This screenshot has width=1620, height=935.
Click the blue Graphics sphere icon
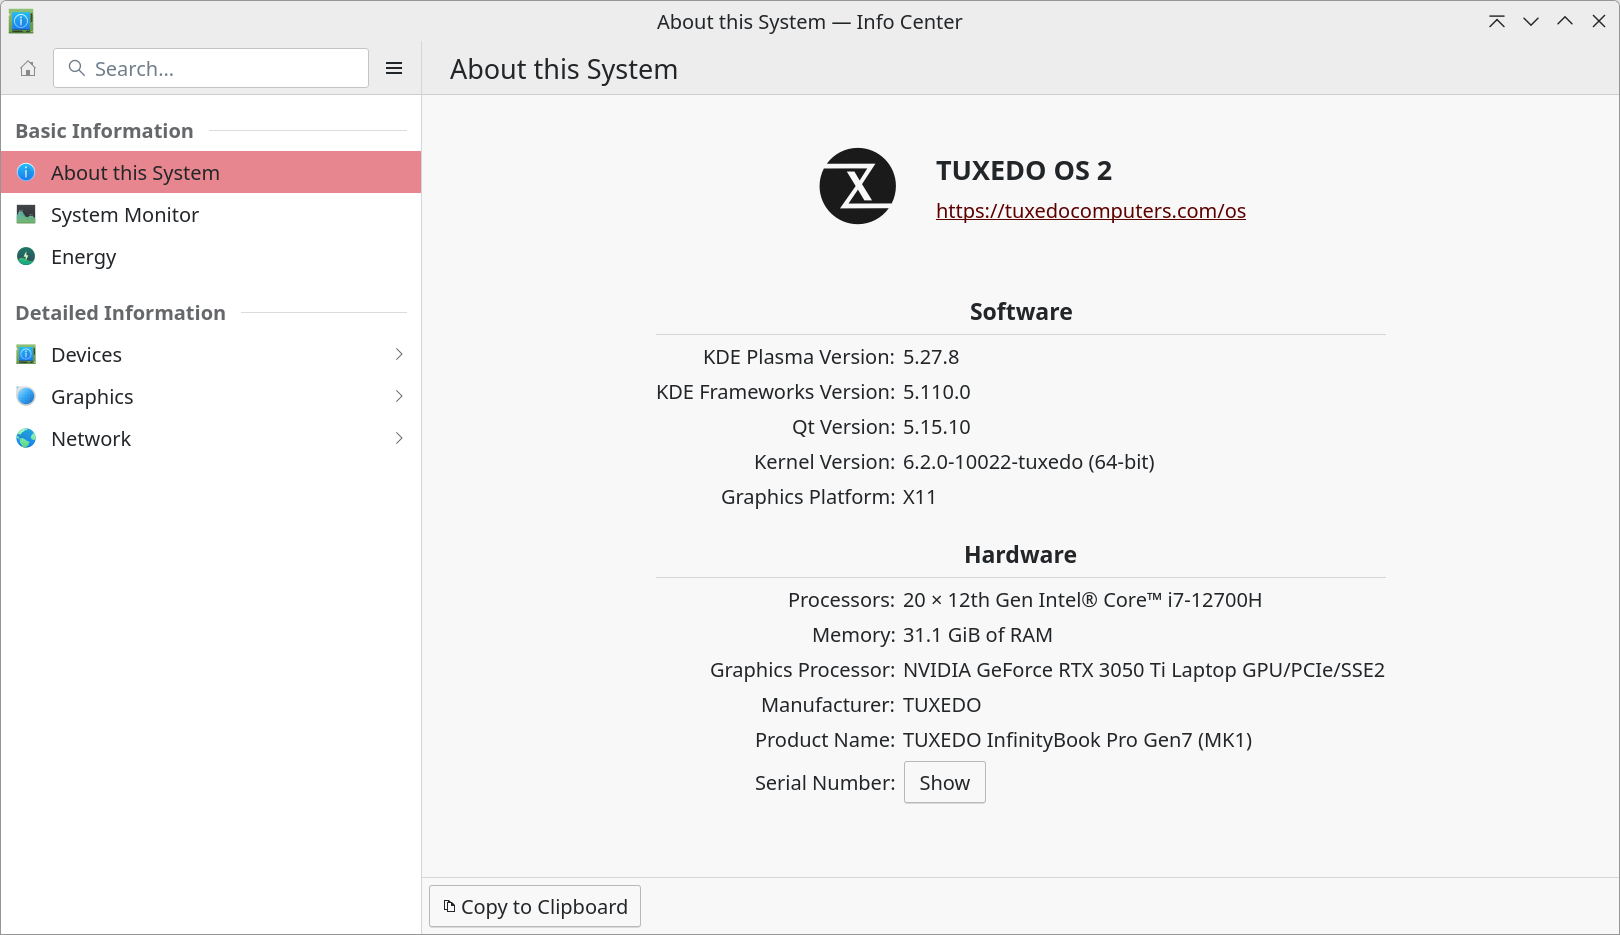pos(26,396)
